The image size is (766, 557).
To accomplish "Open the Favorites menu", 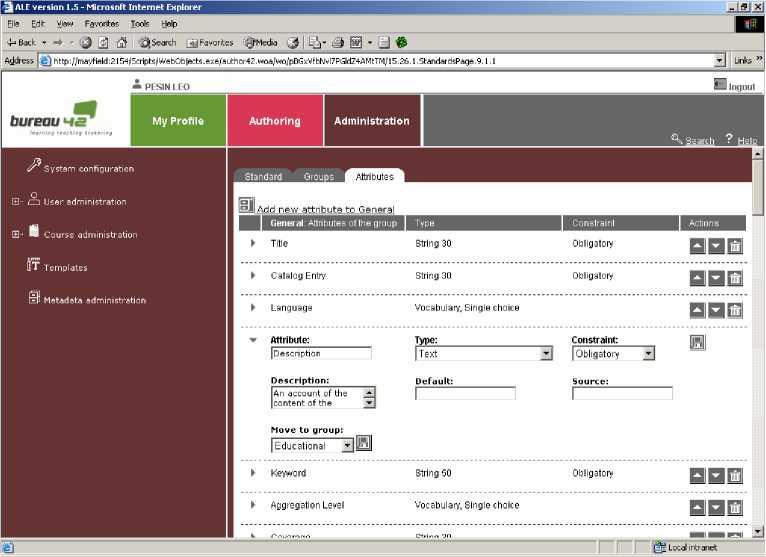I will pos(102,23).
